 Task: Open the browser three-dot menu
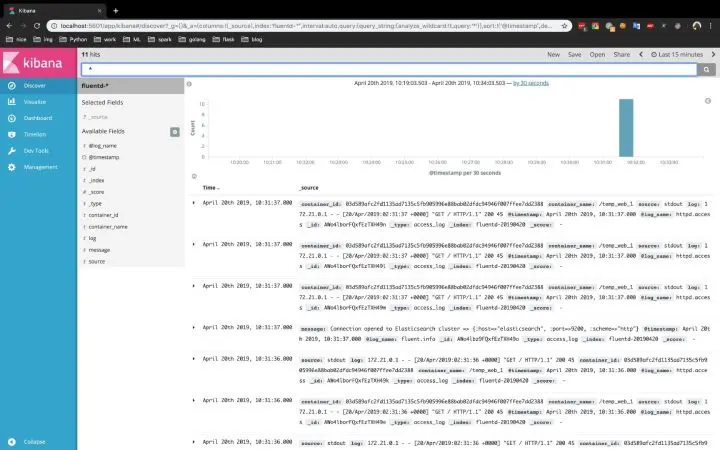pyautogui.click(x=711, y=26)
